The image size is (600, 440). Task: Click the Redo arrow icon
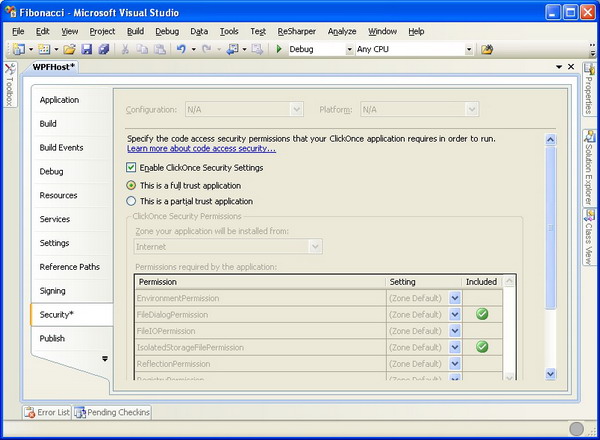pos(207,49)
